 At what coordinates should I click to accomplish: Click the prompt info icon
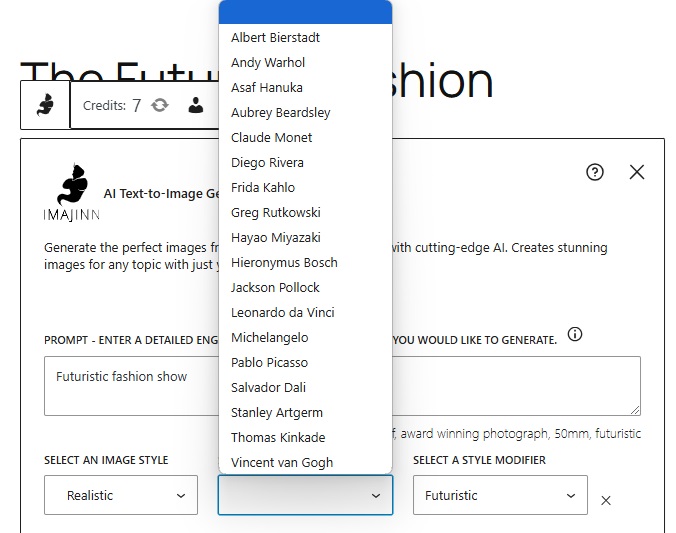[x=575, y=335]
